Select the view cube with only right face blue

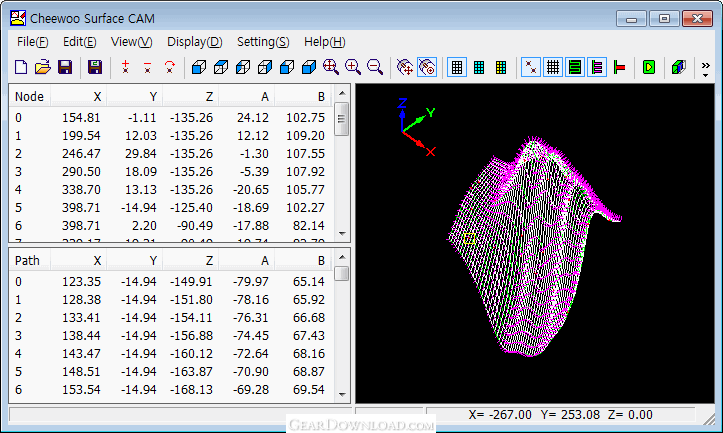coord(265,67)
